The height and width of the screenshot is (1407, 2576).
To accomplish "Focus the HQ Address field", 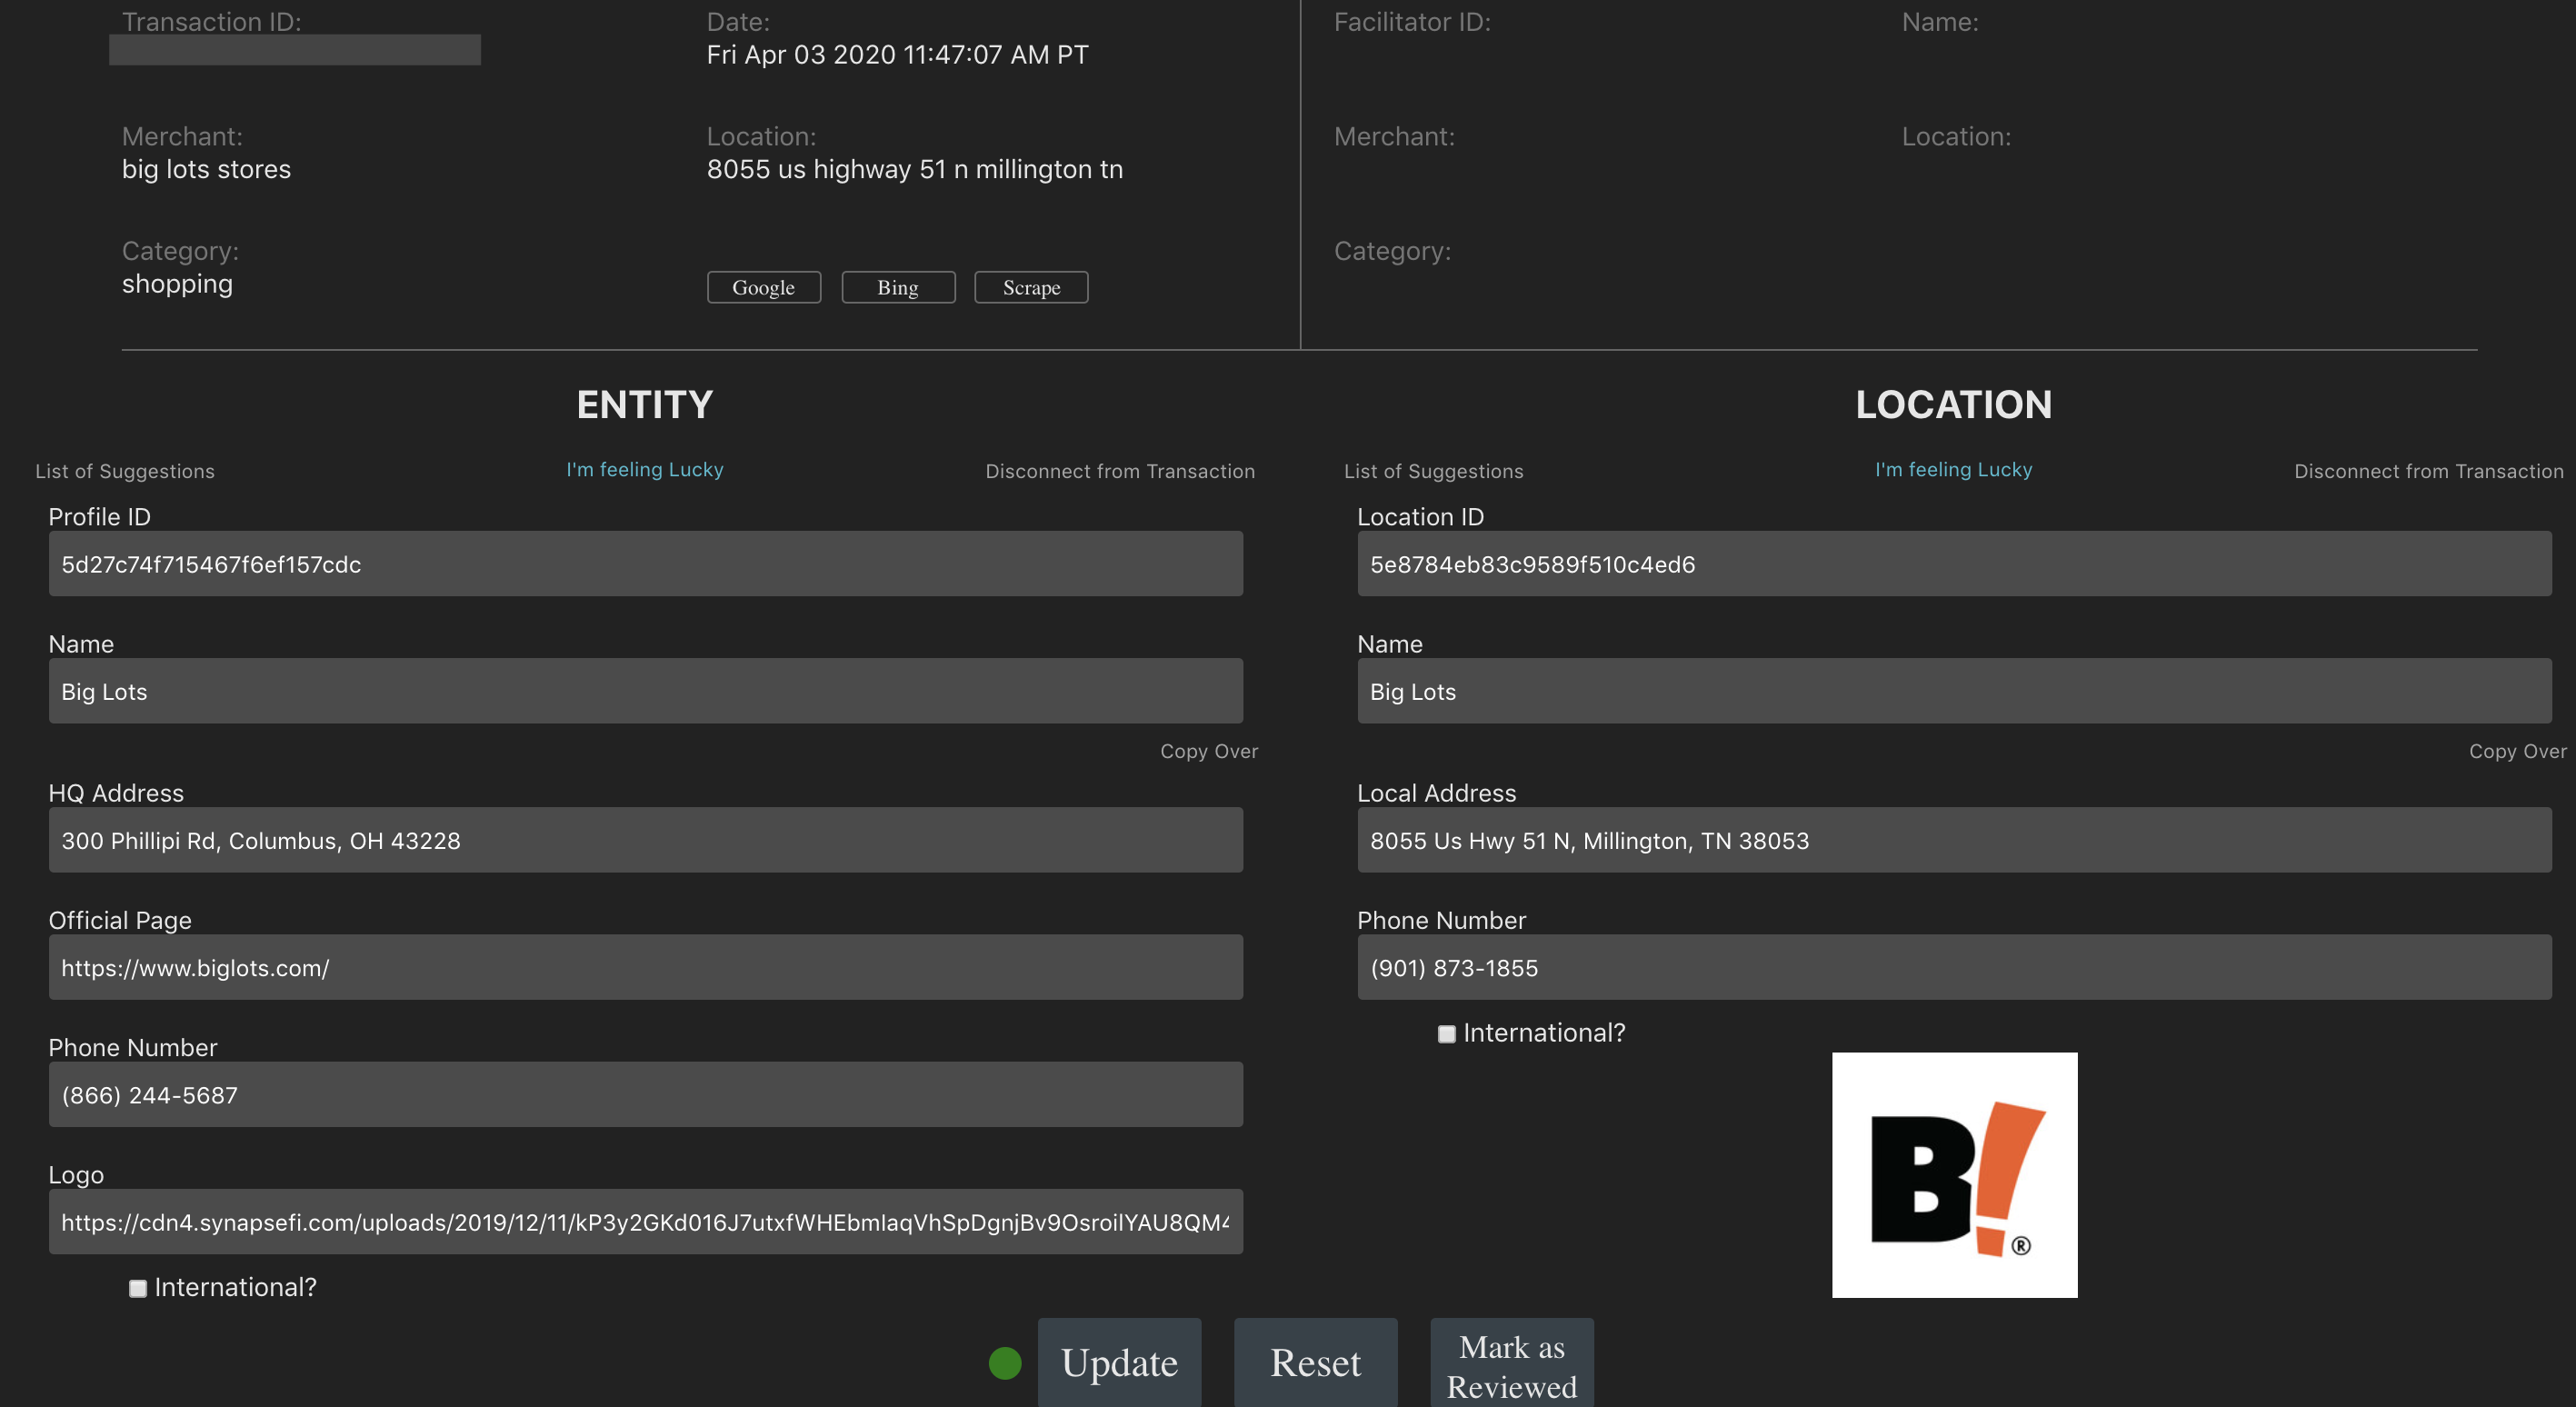I will [646, 840].
